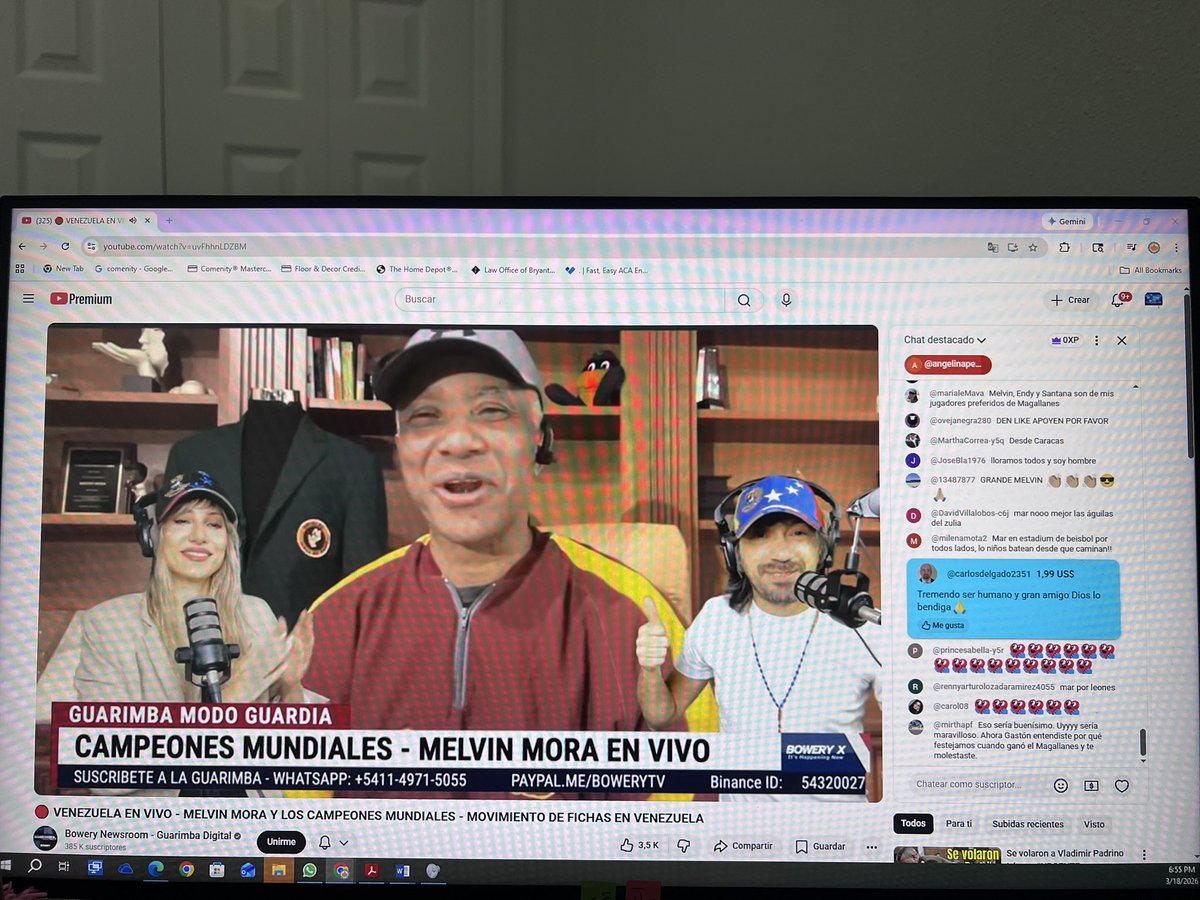Expand the Chat destacado dropdown
Viewport: 1200px width, 900px height.
click(x=945, y=340)
